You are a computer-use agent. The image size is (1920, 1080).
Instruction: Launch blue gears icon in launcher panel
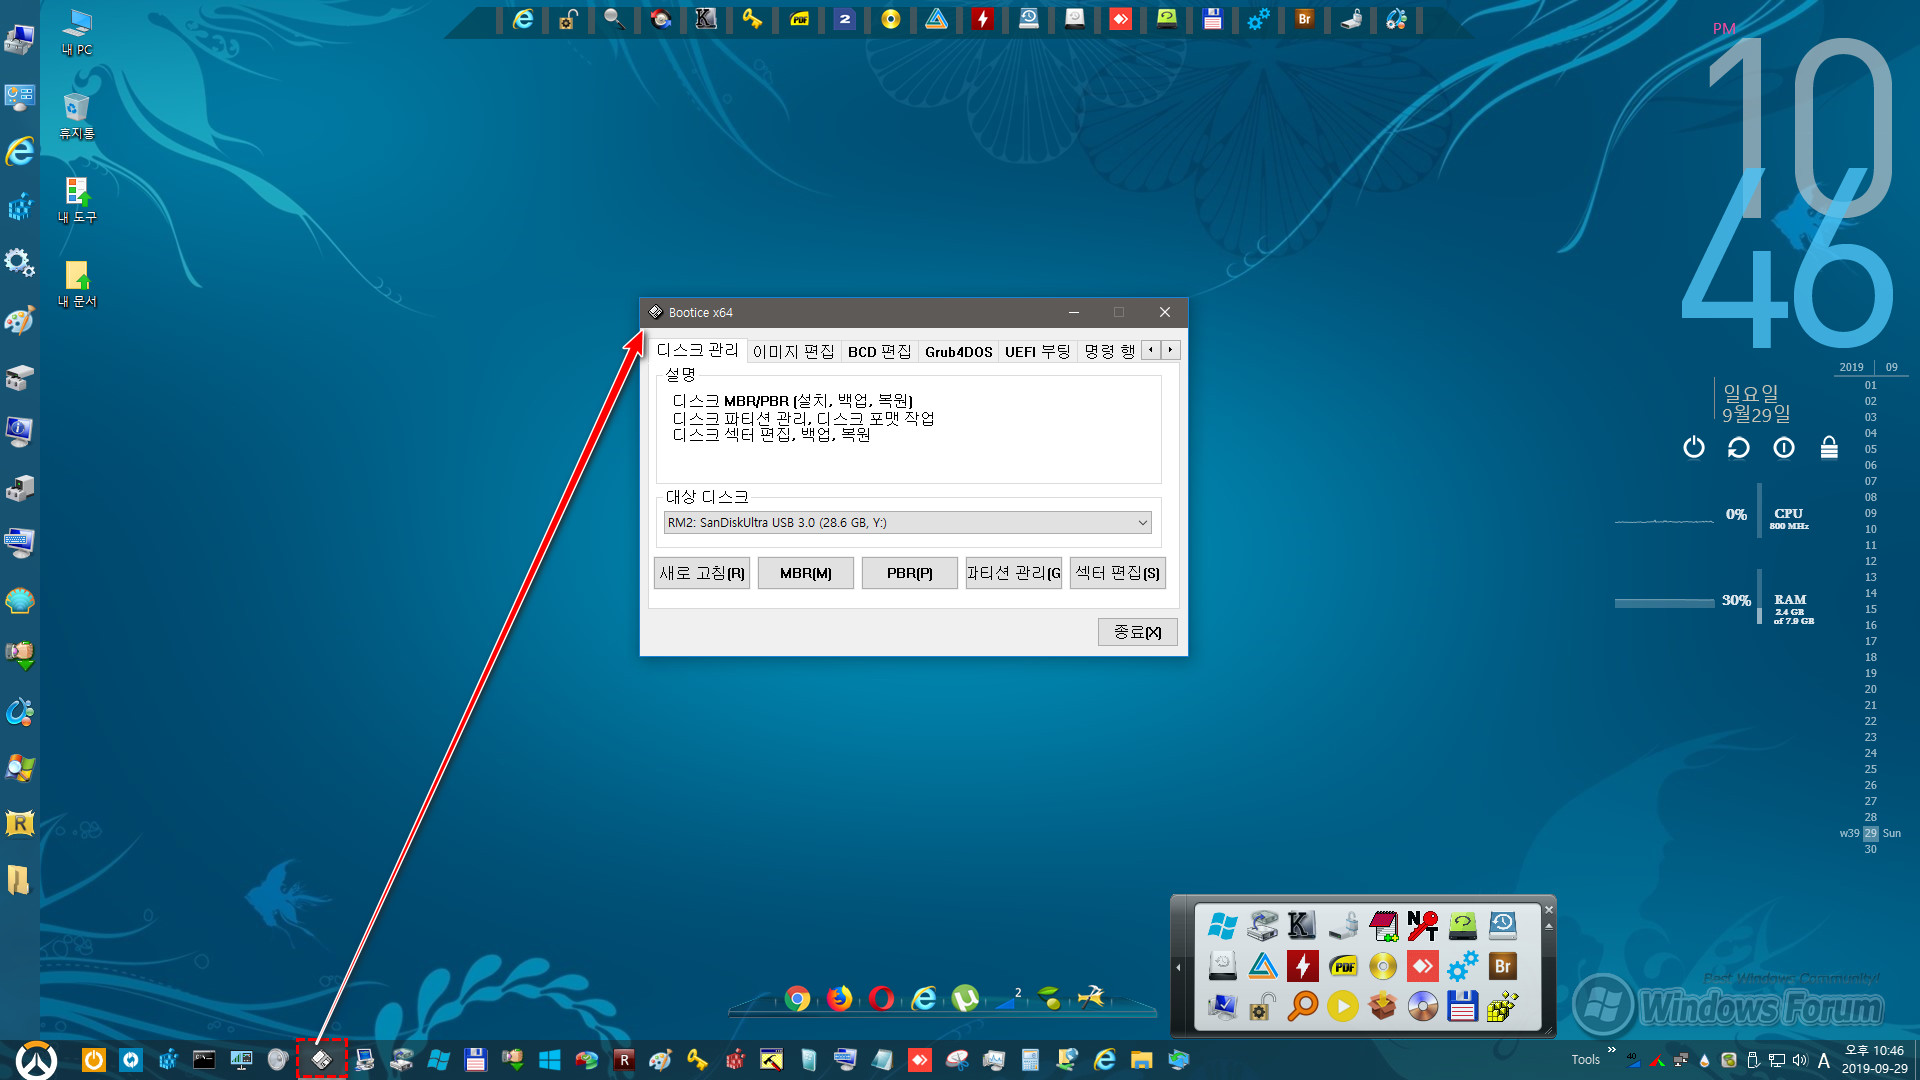pyautogui.click(x=1462, y=966)
